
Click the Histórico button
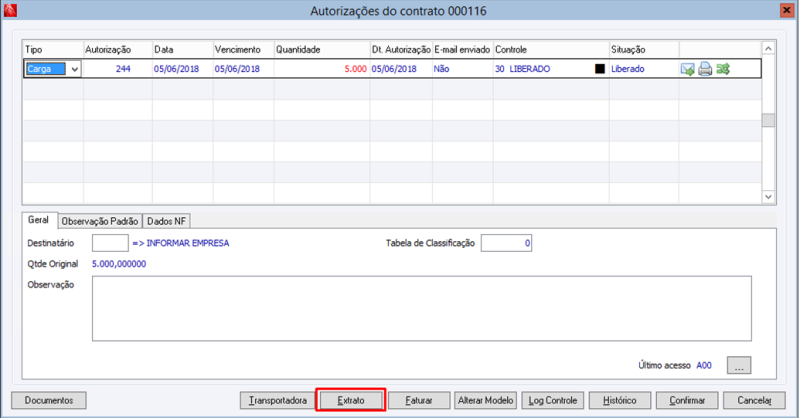(620, 401)
